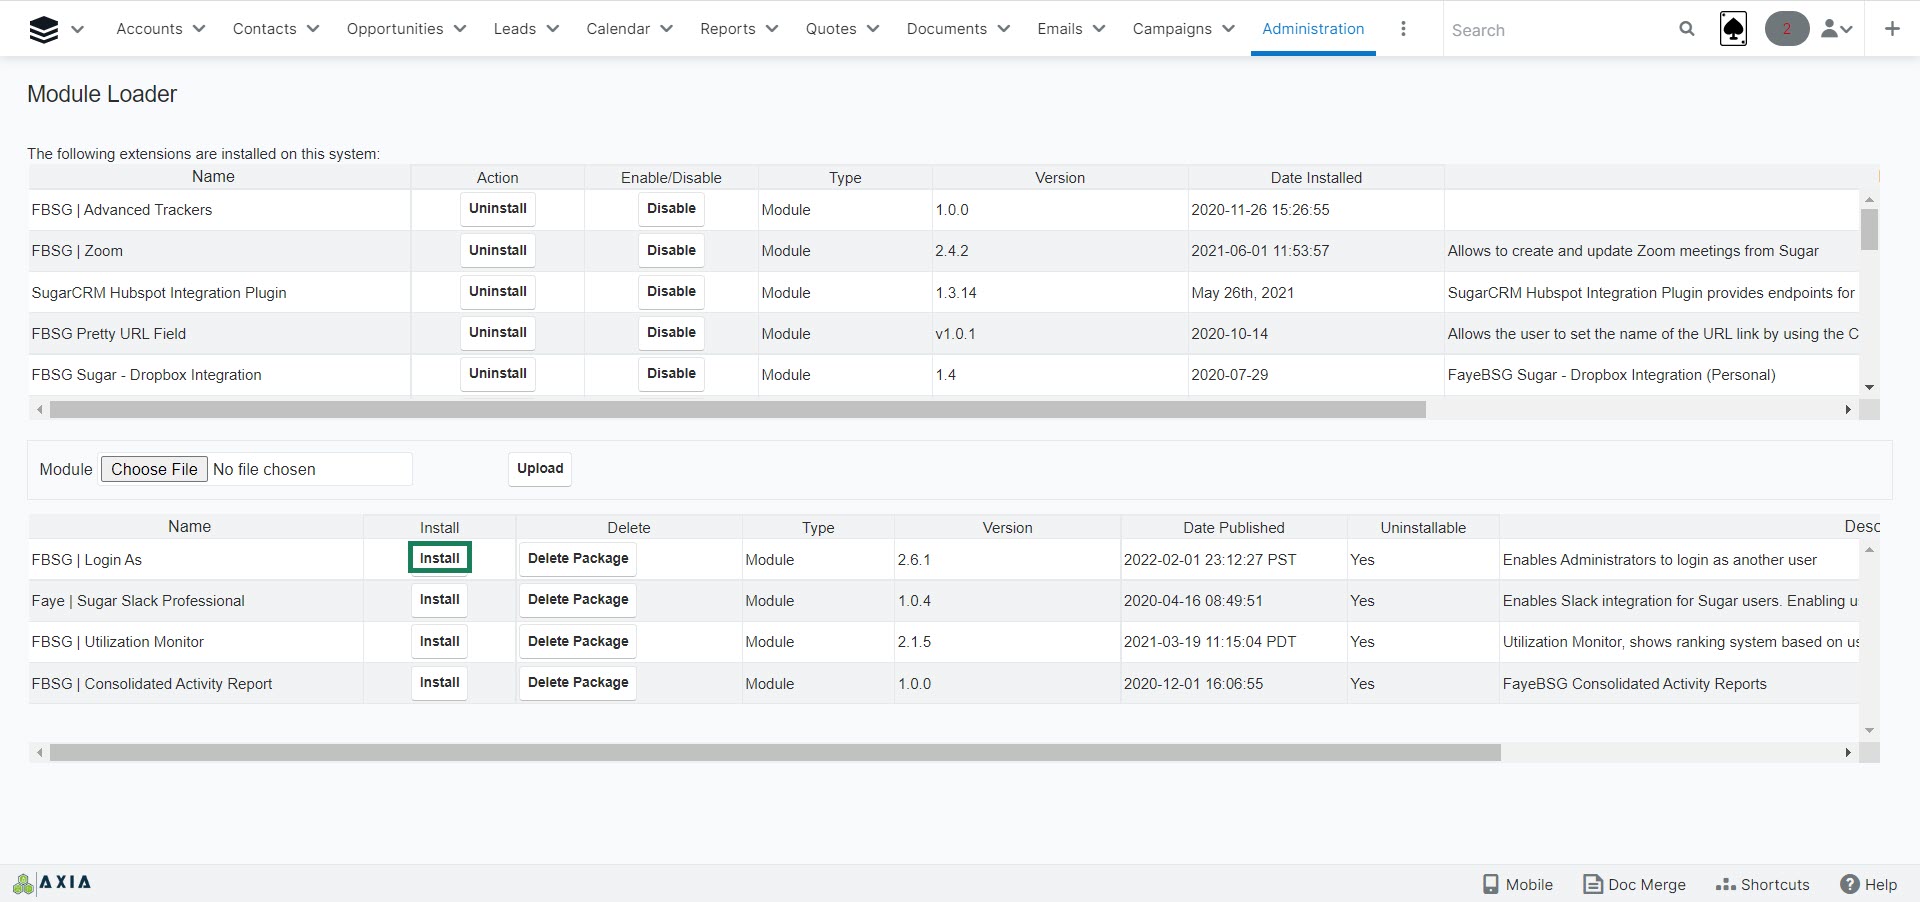Click the search magnifier icon
The image size is (1920, 902).
[x=1686, y=29]
